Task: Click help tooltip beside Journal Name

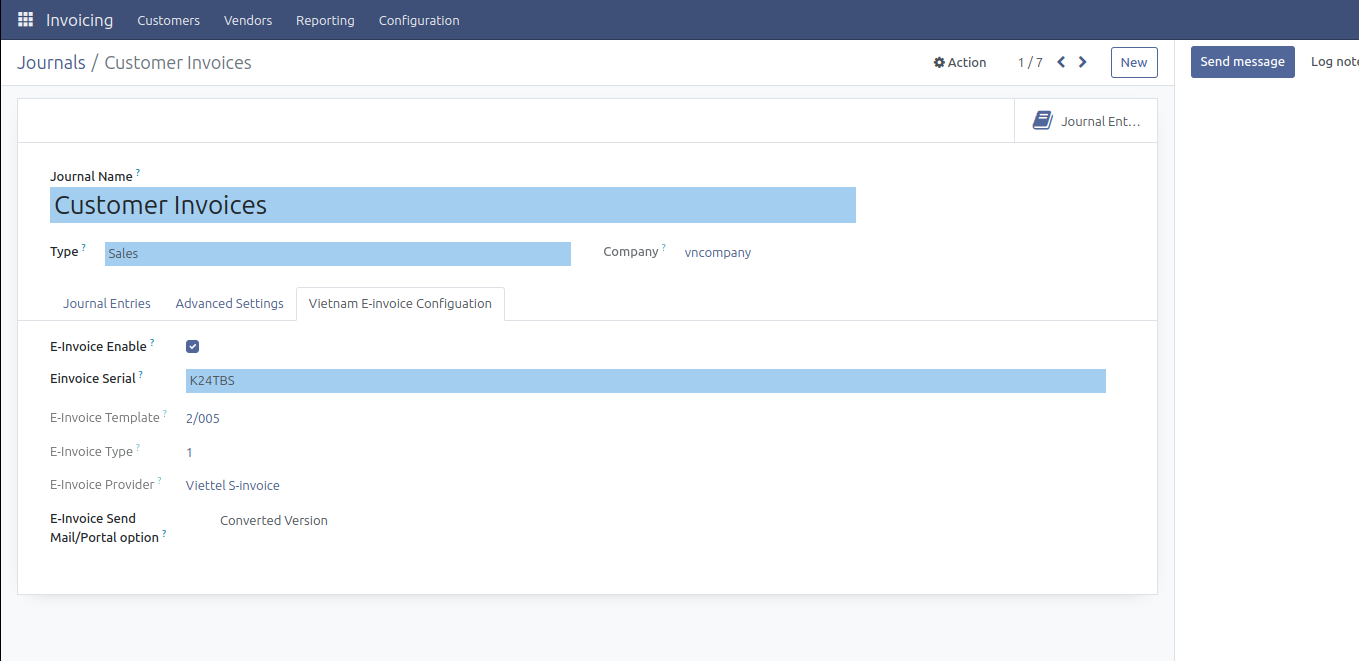Action: 138,173
